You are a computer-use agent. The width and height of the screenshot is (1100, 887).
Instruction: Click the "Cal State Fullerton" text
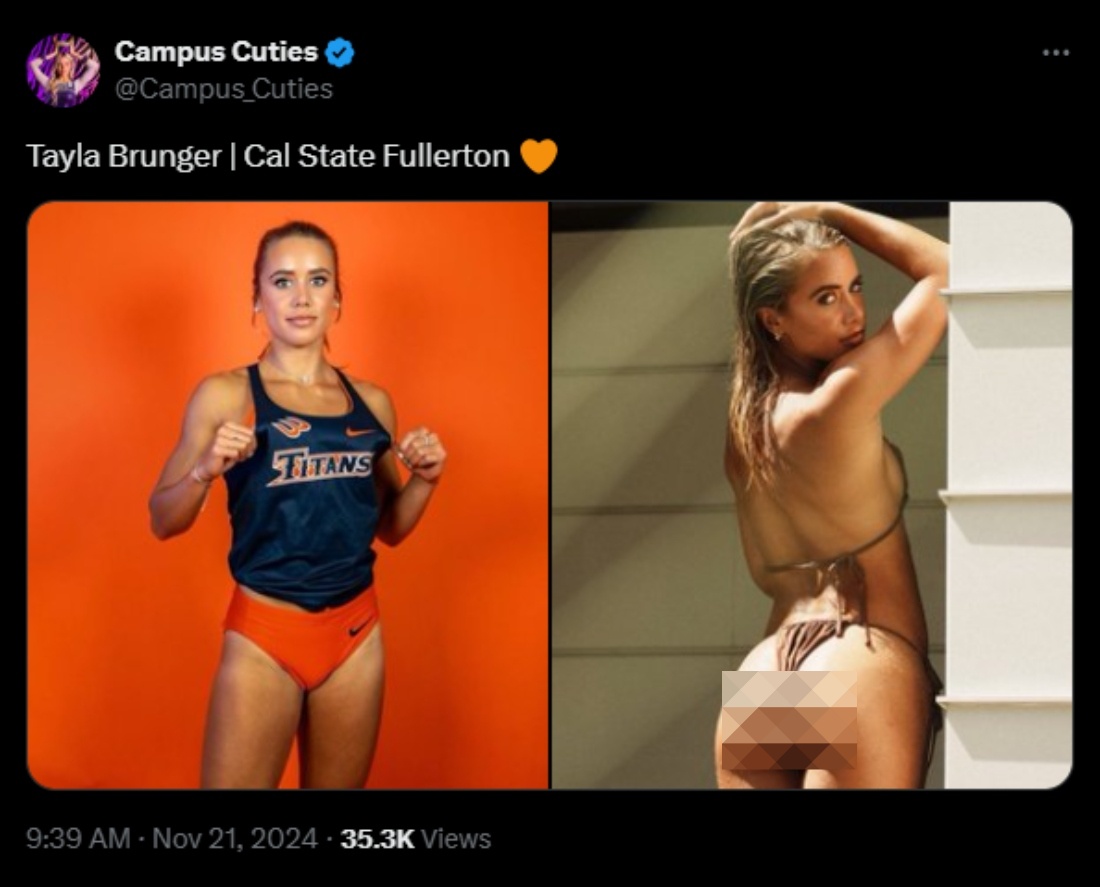click(376, 157)
